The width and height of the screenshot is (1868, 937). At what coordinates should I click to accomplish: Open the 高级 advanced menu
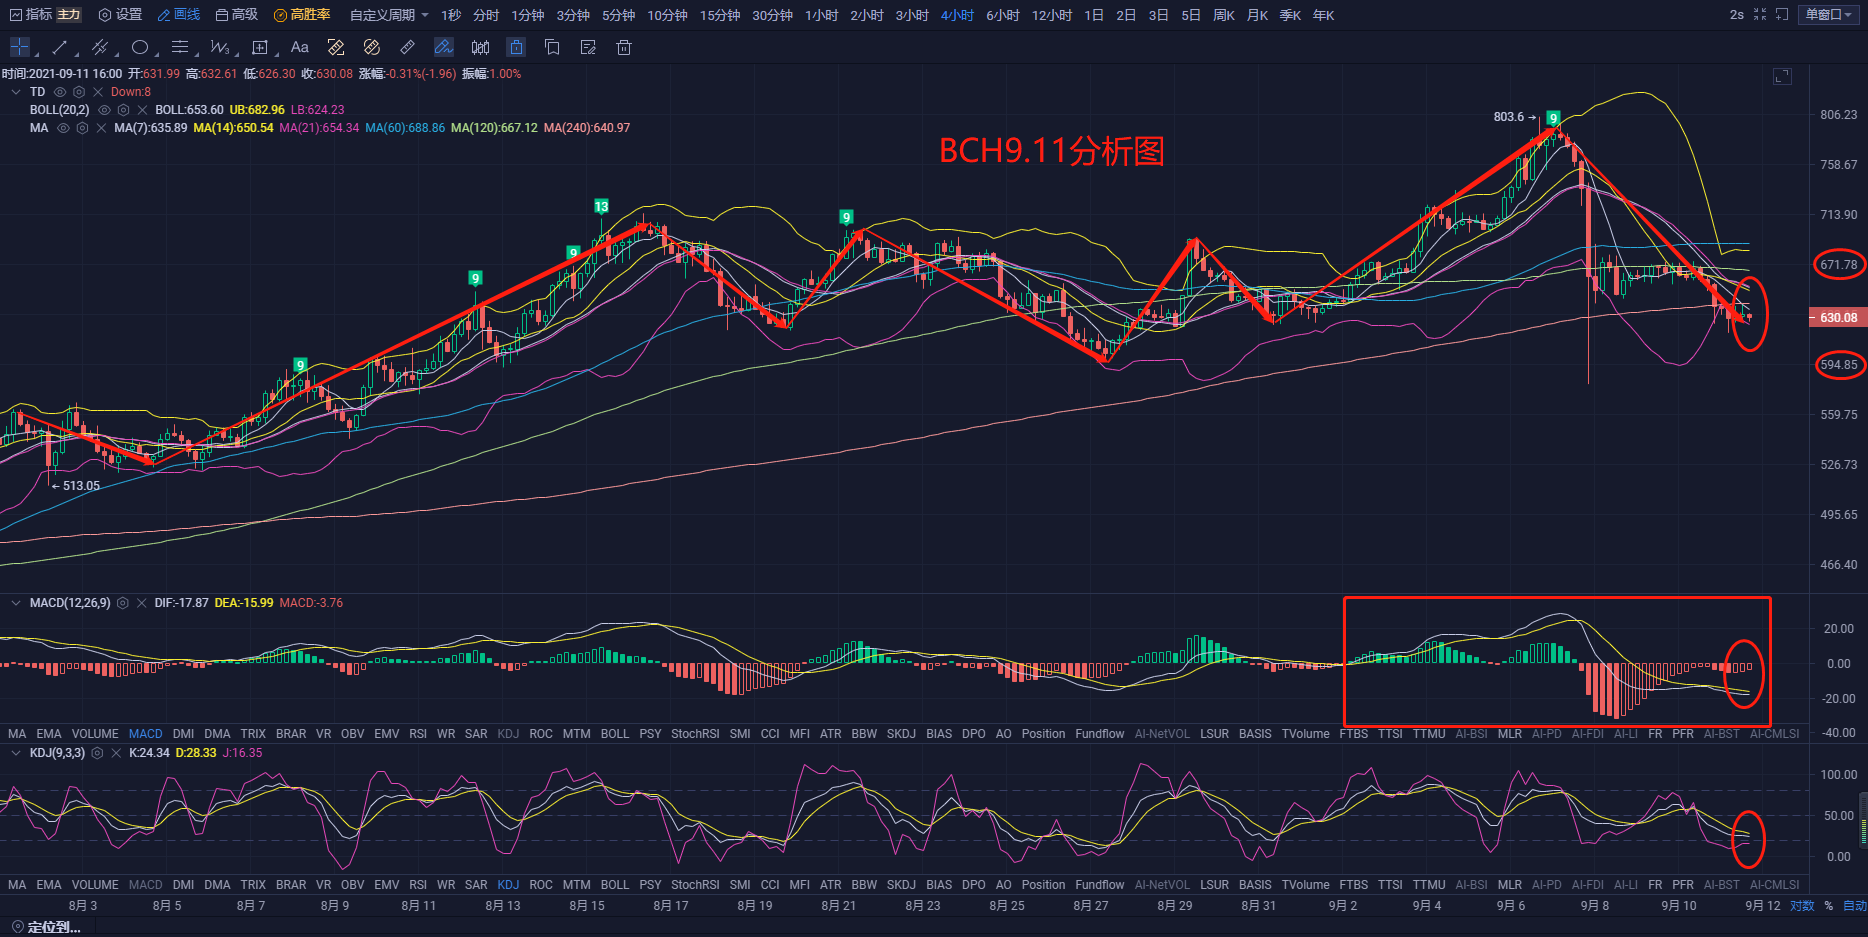pyautogui.click(x=237, y=15)
